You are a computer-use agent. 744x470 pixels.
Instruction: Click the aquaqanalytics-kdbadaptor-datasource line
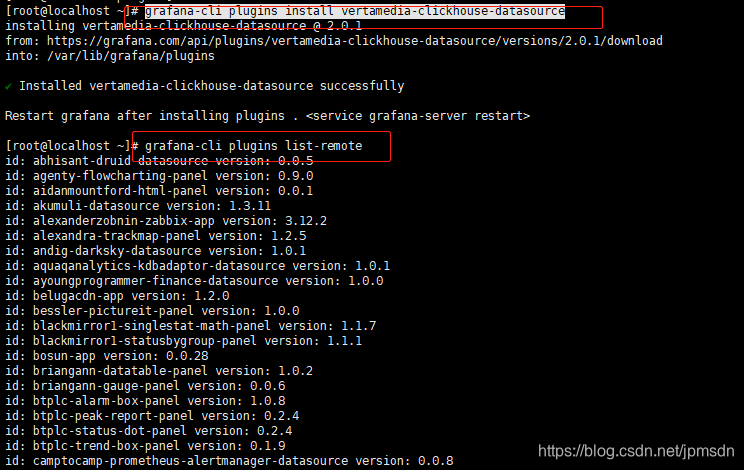pos(197,266)
